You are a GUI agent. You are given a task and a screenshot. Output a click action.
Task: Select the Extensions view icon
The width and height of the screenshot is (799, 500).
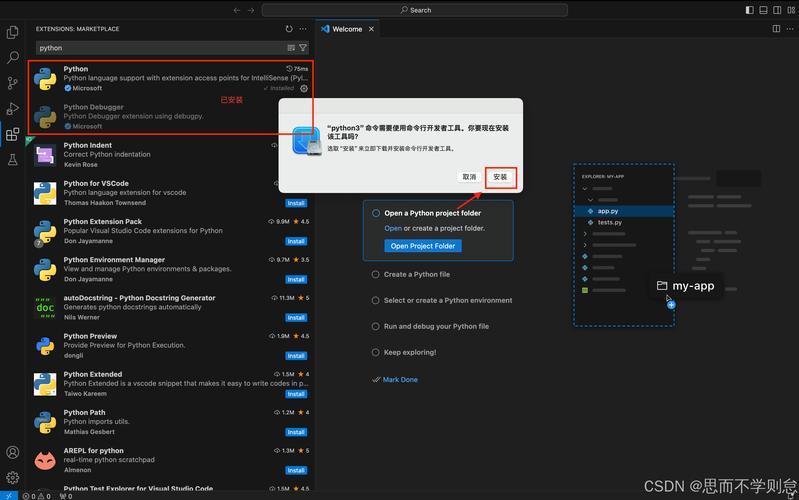pyautogui.click(x=13, y=135)
